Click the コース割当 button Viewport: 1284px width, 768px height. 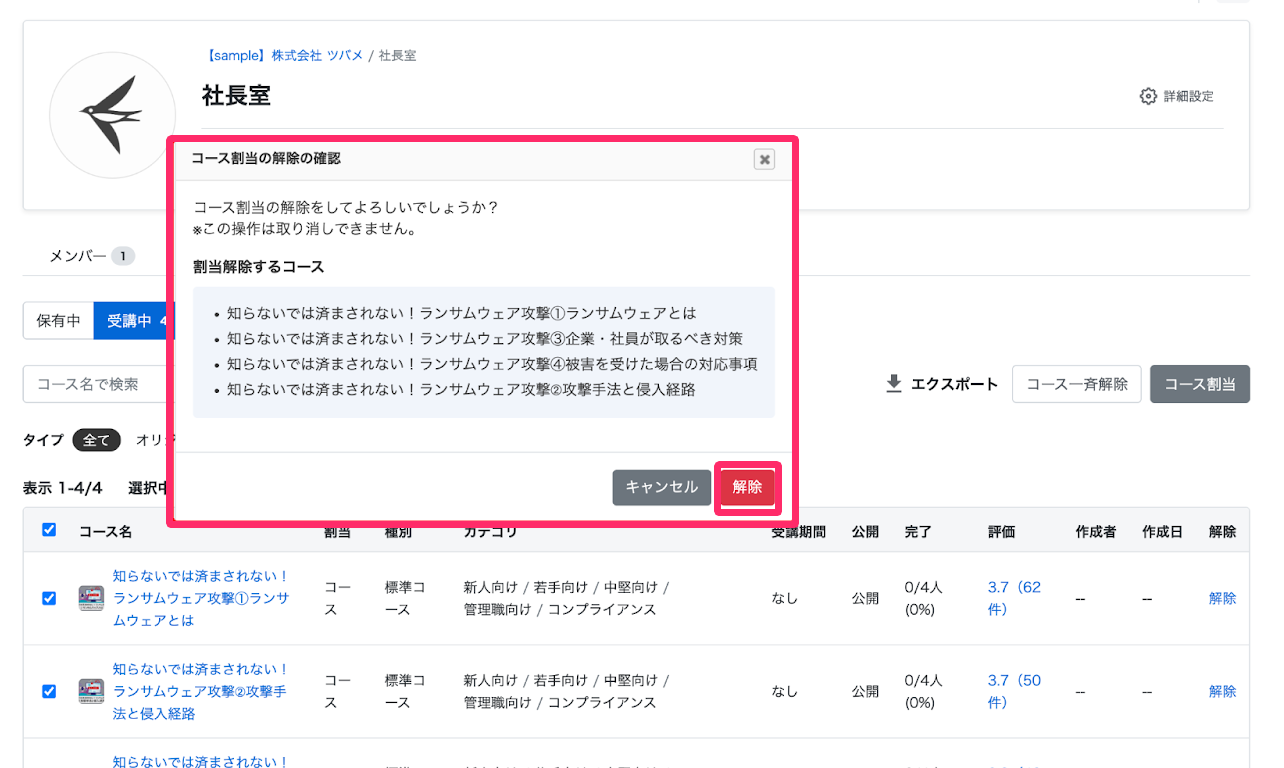pyautogui.click(x=1199, y=384)
